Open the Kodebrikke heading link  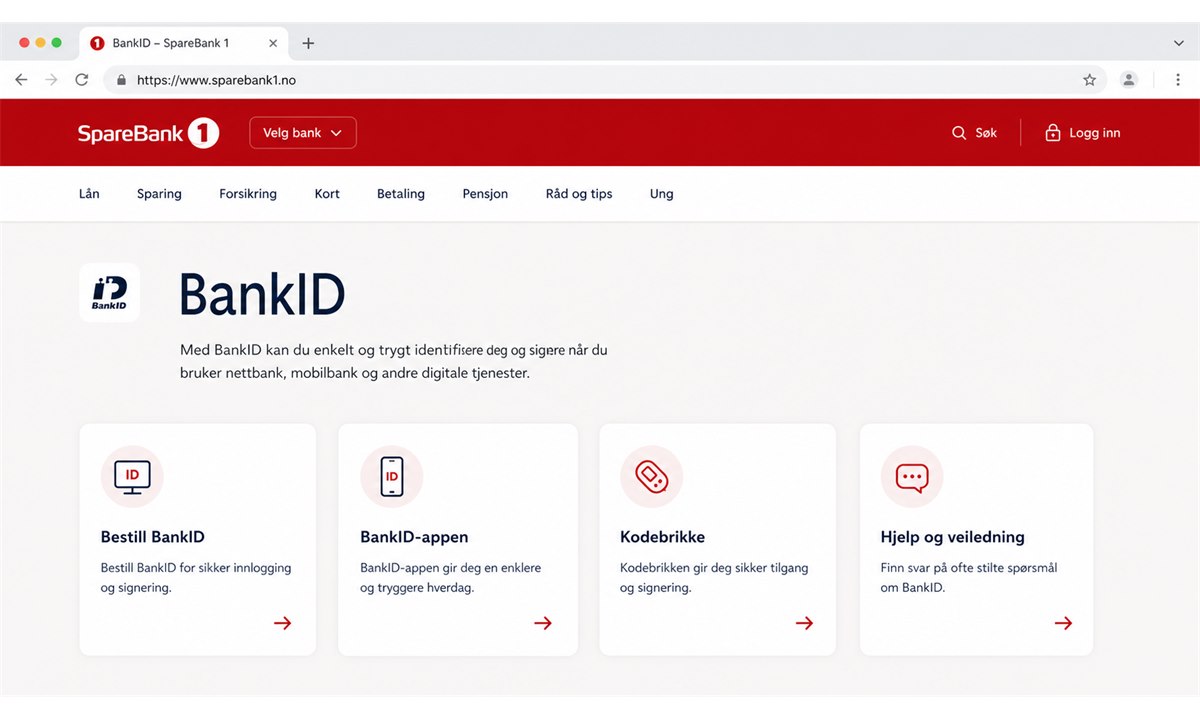pyautogui.click(x=662, y=537)
